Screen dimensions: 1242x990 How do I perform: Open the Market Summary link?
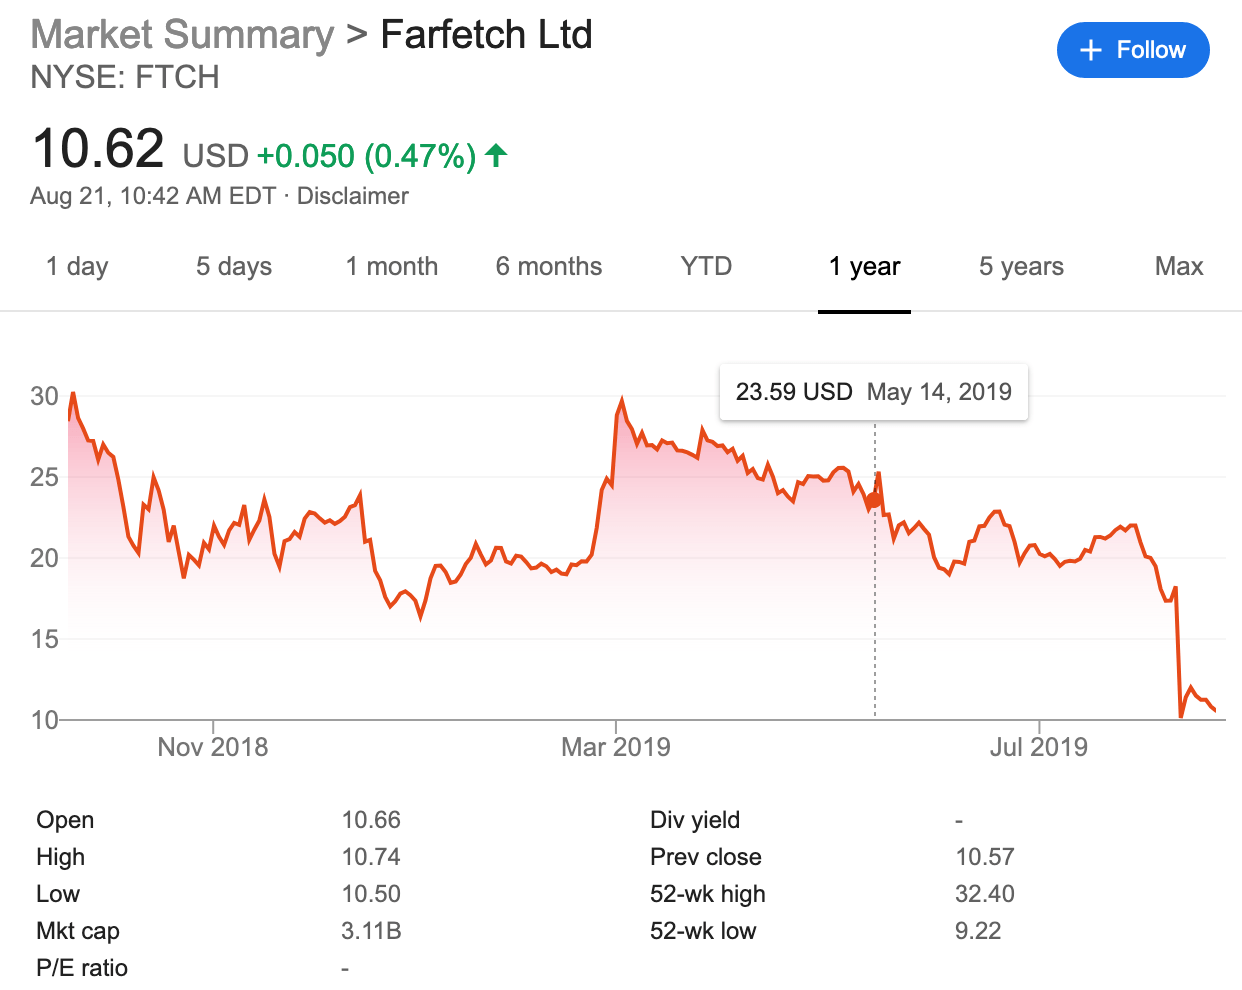pos(183,35)
